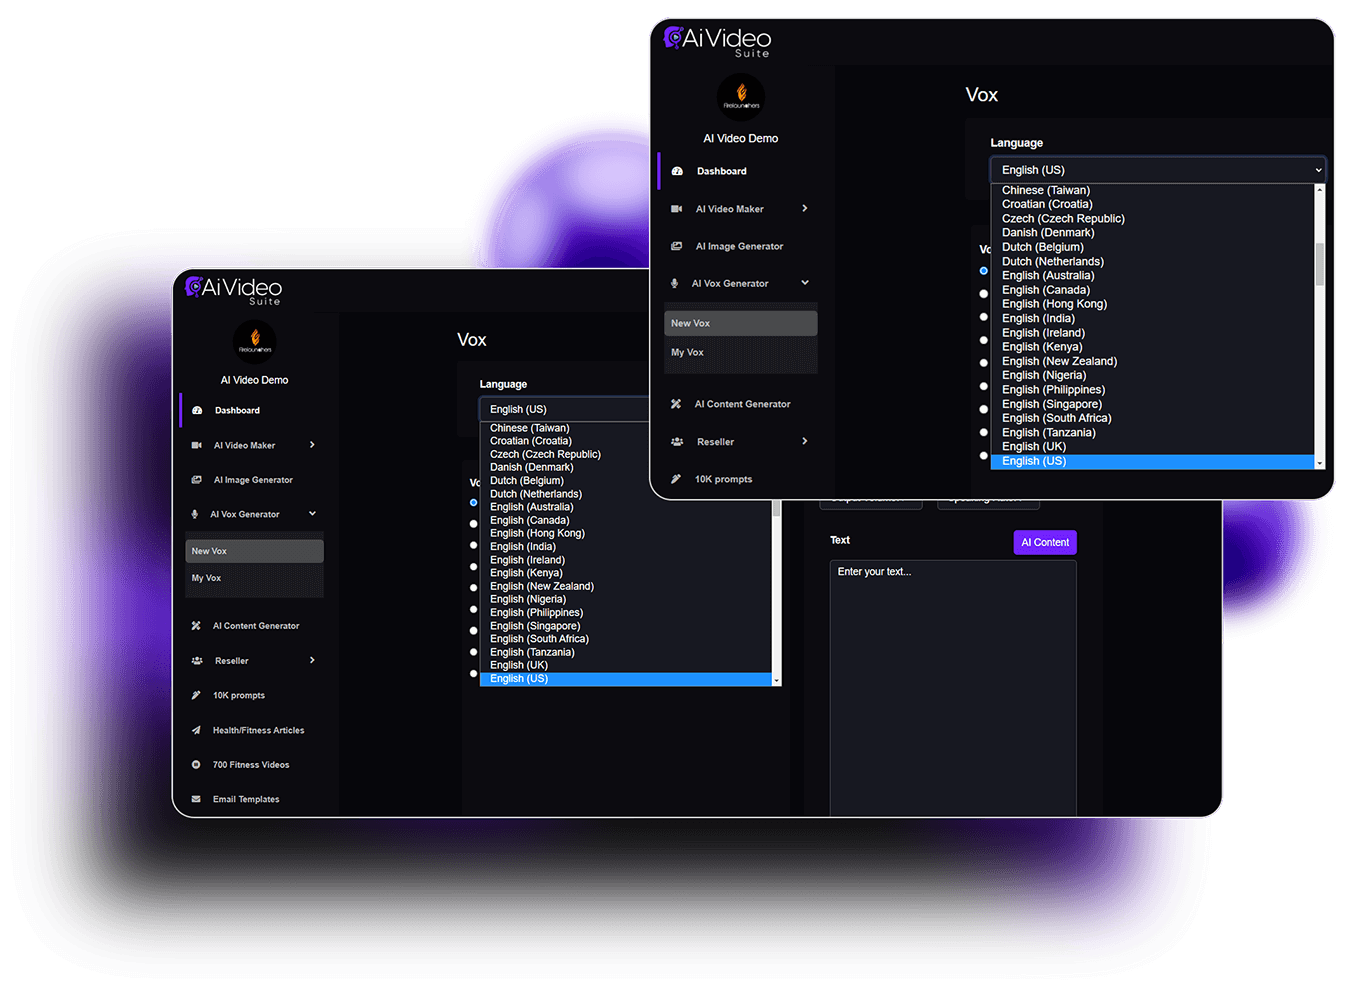Click 10K prompts pen icon in back window
Image resolution: width=1350 pixels, height=989 pixels.
(196, 695)
